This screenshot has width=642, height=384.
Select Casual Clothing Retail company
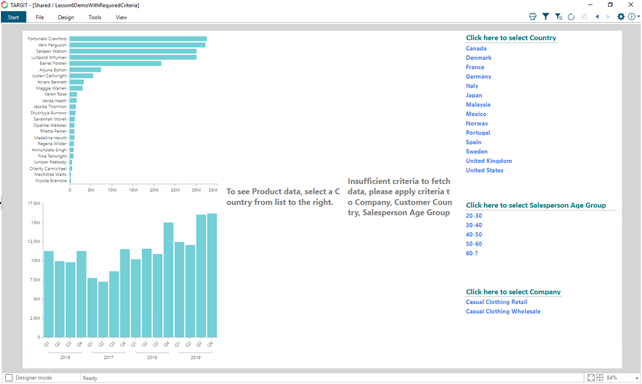tap(496, 302)
